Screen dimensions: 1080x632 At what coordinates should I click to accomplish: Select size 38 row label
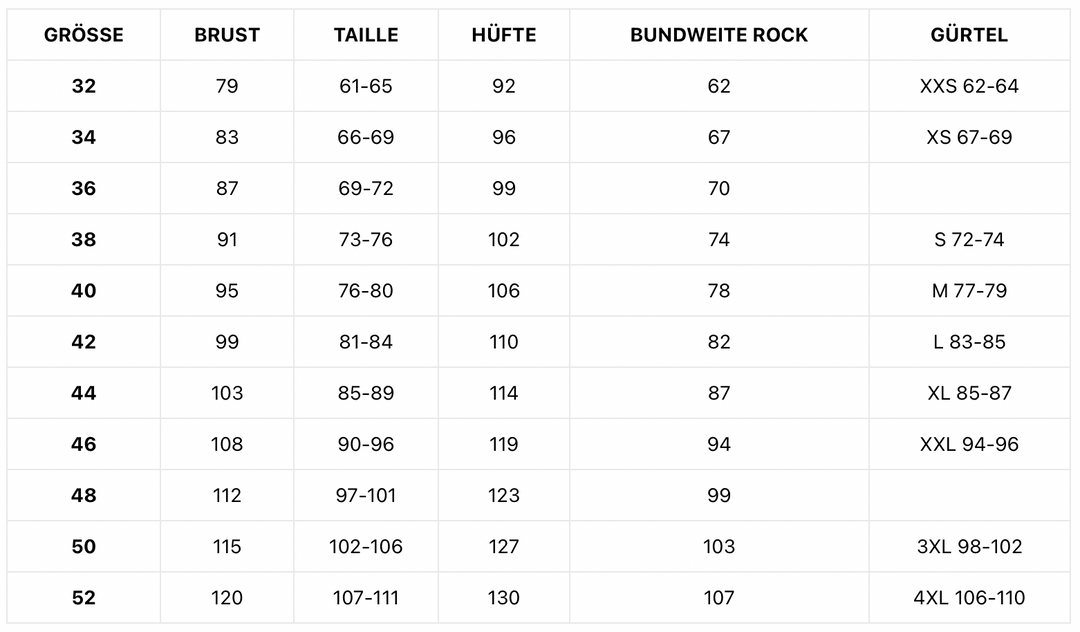[84, 240]
